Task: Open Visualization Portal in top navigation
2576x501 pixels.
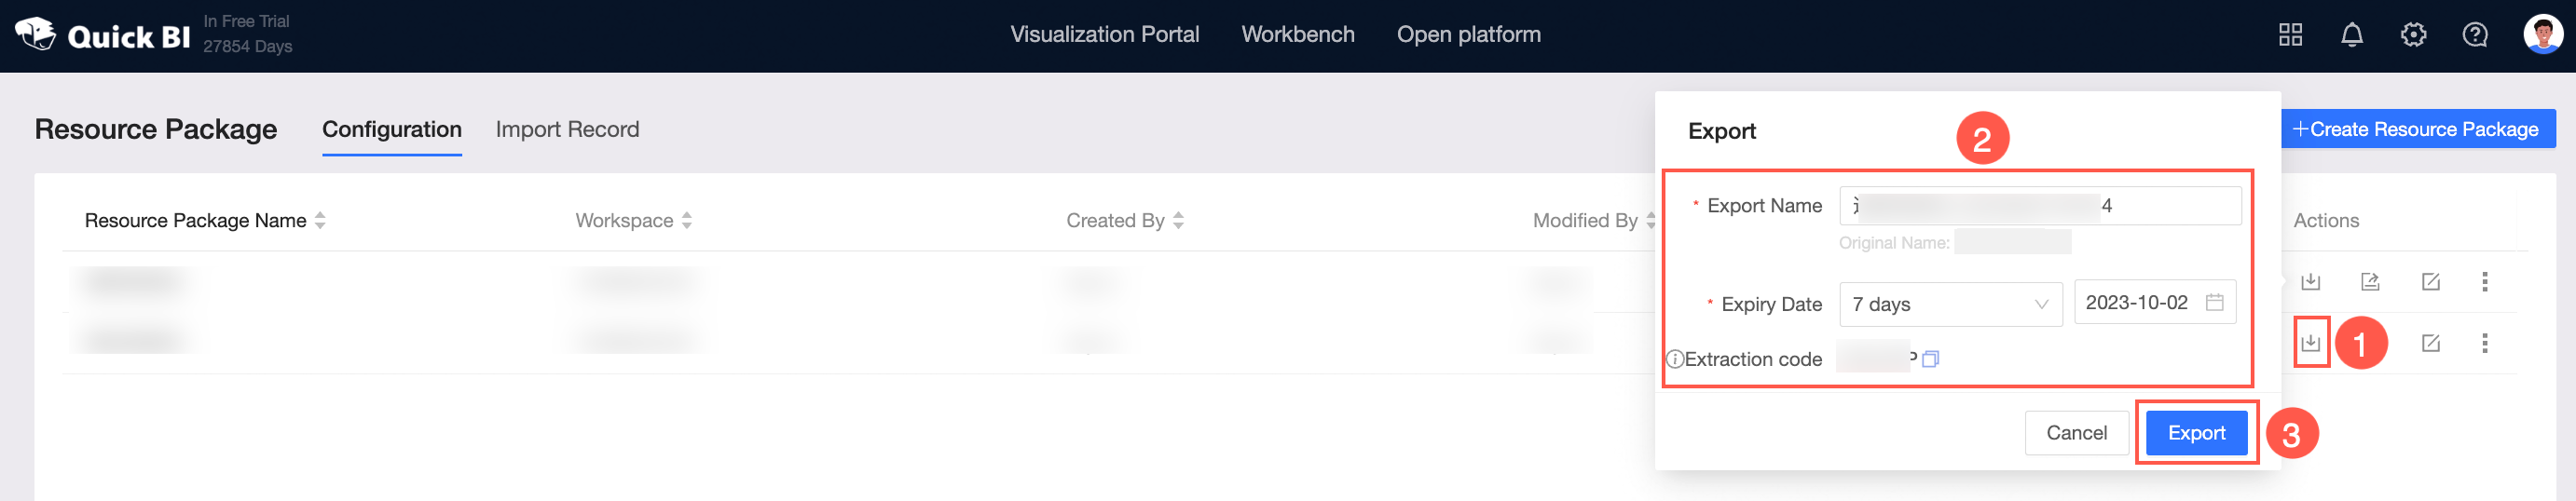Action: (x=1104, y=35)
